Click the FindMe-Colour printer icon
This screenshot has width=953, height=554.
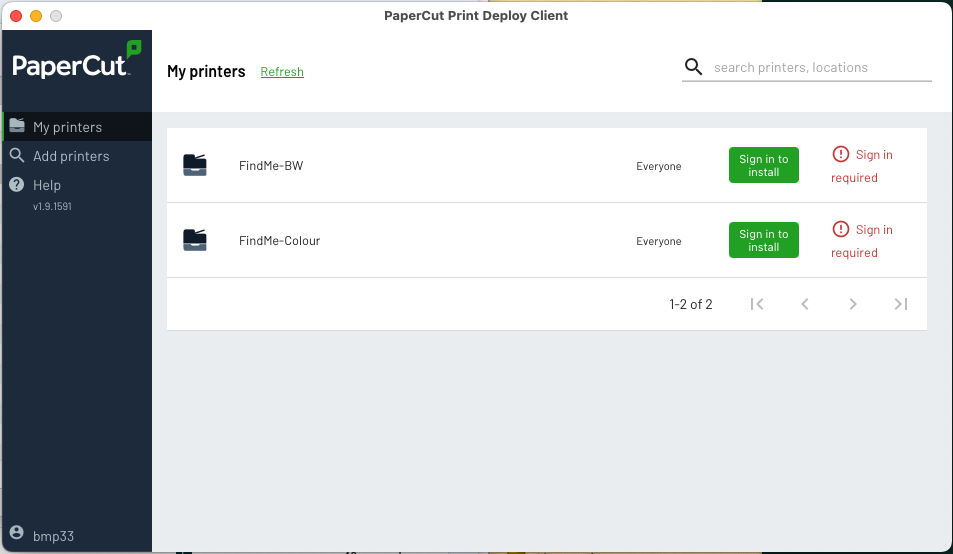point(195,240)
